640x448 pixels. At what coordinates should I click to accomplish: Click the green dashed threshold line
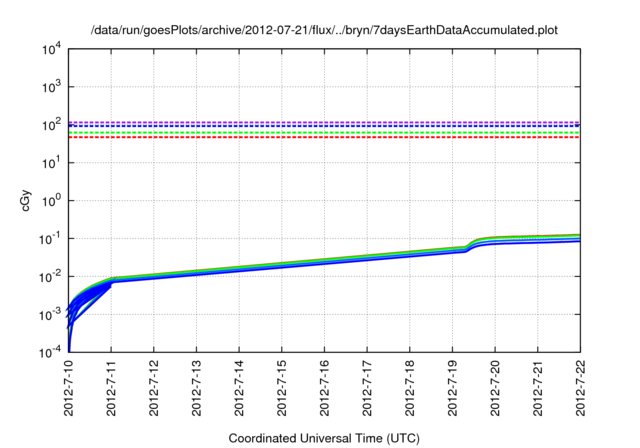[324, 133]
